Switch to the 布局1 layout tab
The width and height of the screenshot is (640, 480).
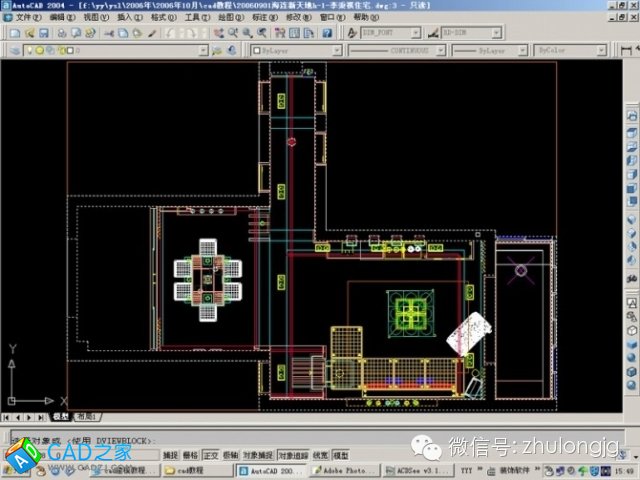coord(86,416)
